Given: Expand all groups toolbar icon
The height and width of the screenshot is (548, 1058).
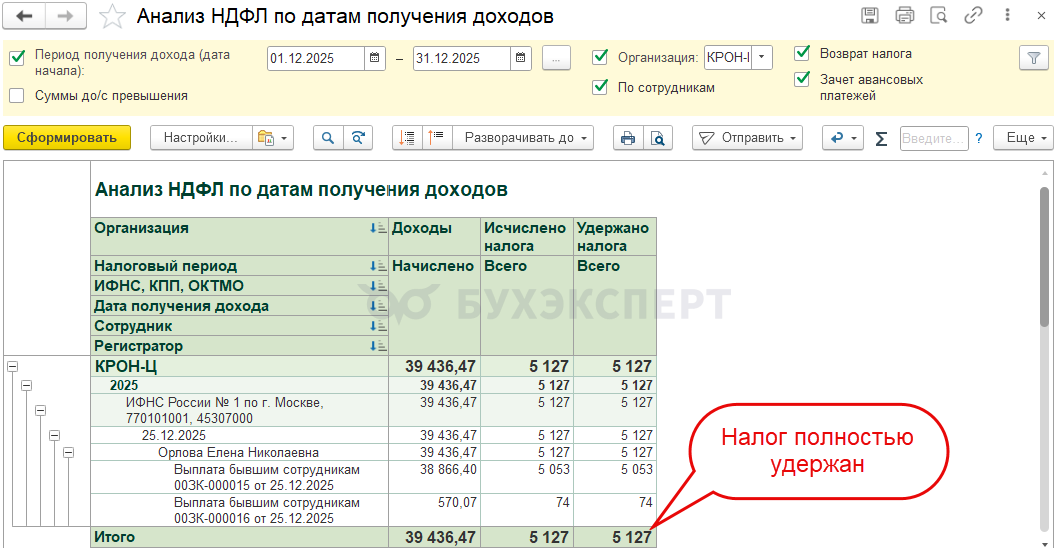Looking at the screenshot, I should 437,138.
